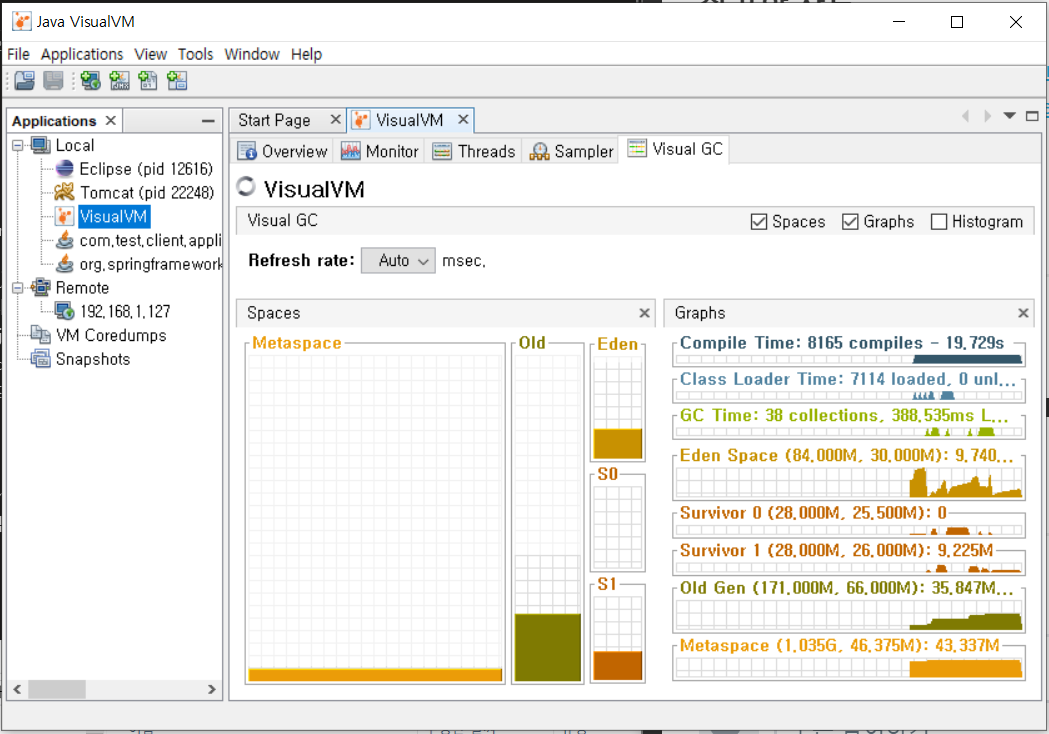Click the org.springframework Java app icon
Image resolution: width=1049 pixels, height=734 pixels.
coord(65,264)
